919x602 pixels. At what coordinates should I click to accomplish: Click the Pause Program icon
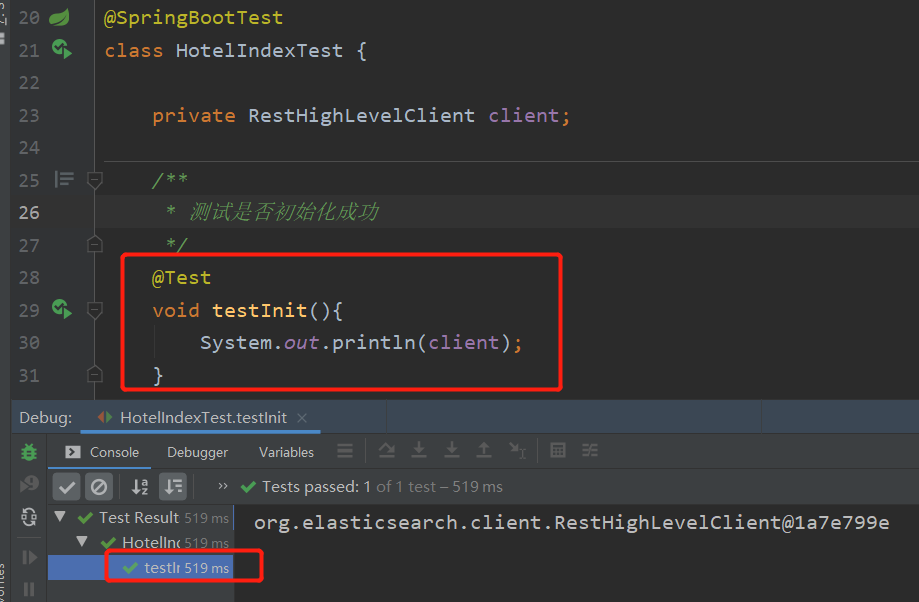click(29, 588)
